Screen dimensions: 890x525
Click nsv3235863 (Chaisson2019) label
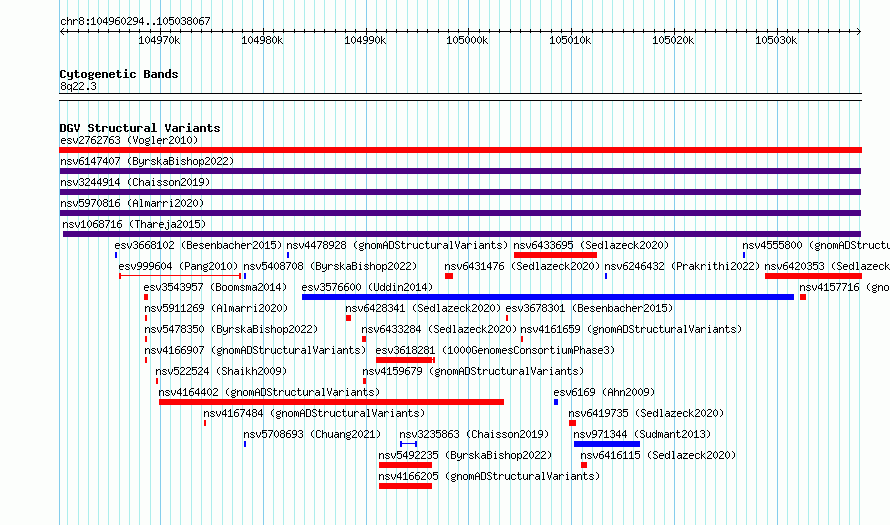tap(474, 434)
